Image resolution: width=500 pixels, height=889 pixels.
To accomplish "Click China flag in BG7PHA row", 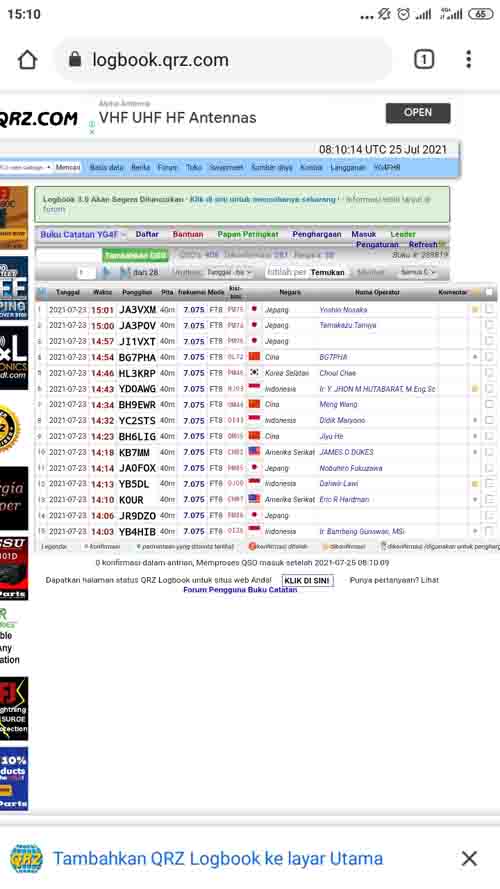I will coord(254,357).
